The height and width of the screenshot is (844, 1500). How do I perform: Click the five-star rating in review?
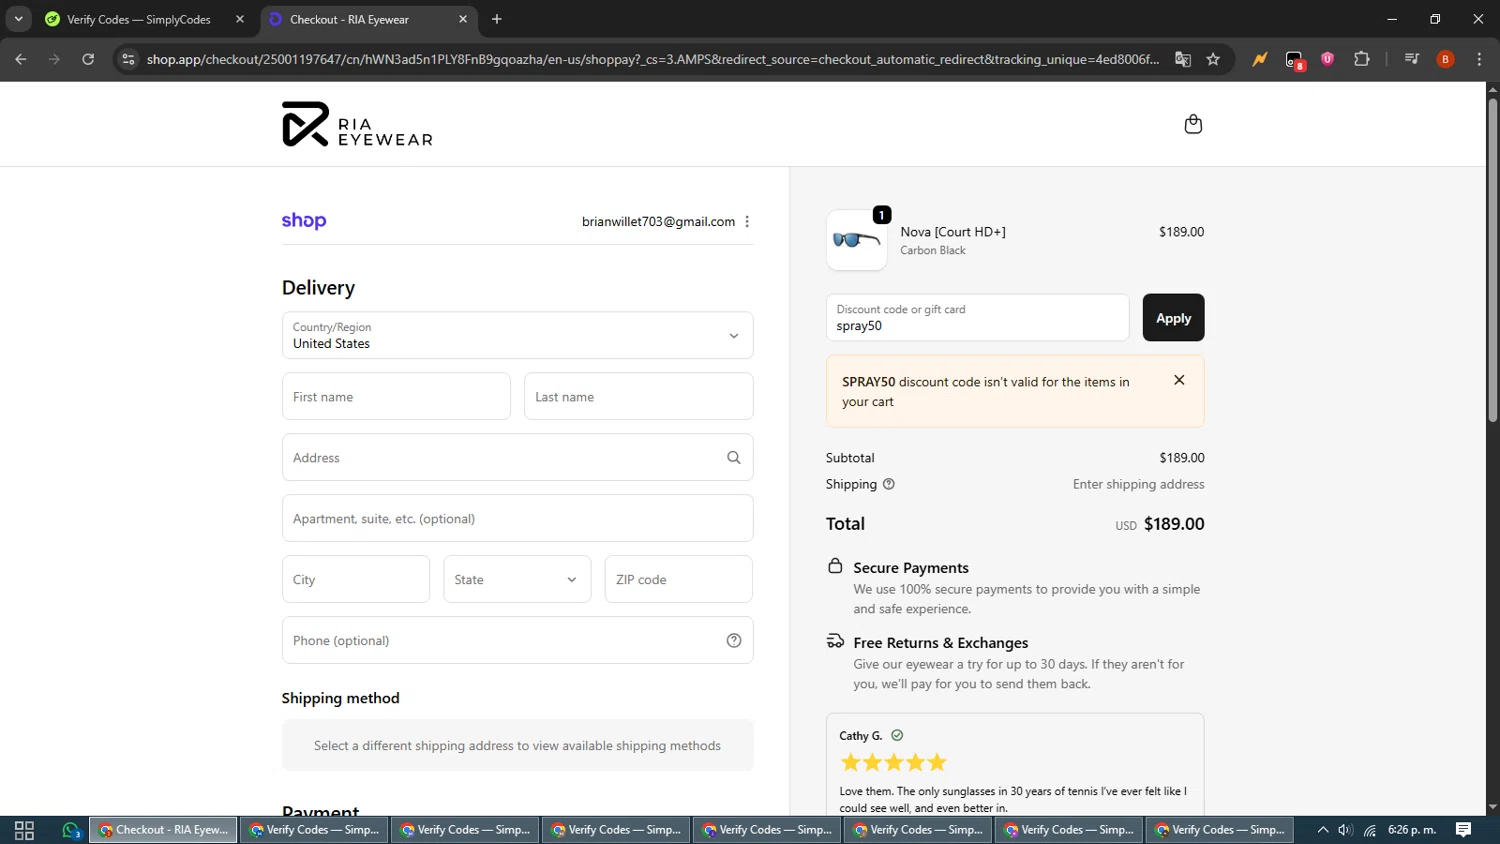coord(893,763)
